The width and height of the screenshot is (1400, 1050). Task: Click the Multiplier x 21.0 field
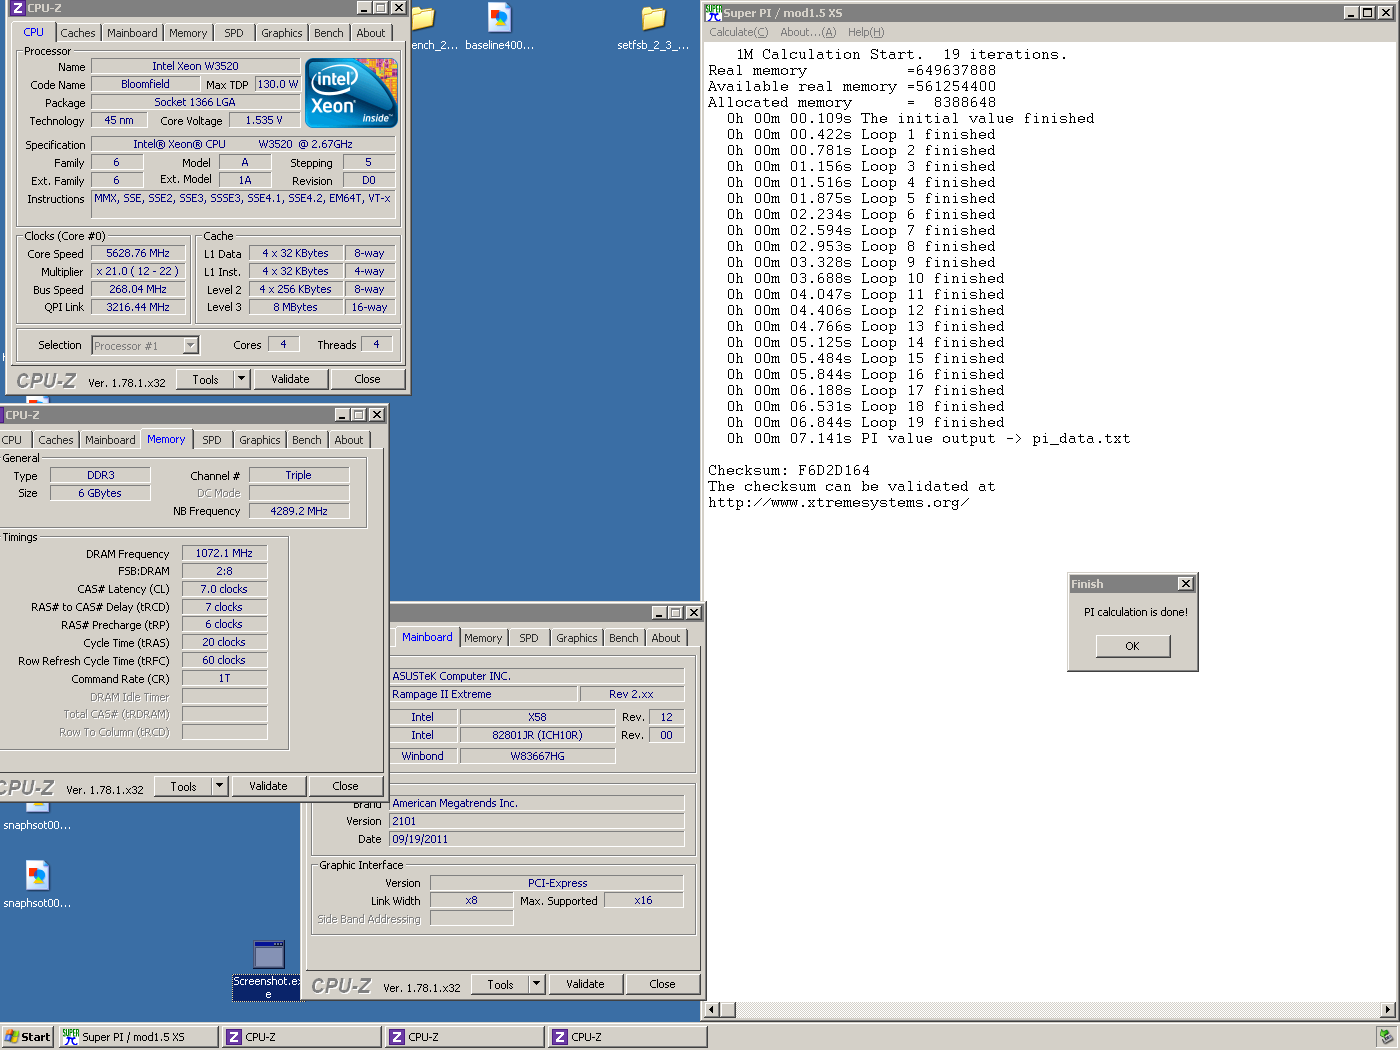[x=138, y=272]
